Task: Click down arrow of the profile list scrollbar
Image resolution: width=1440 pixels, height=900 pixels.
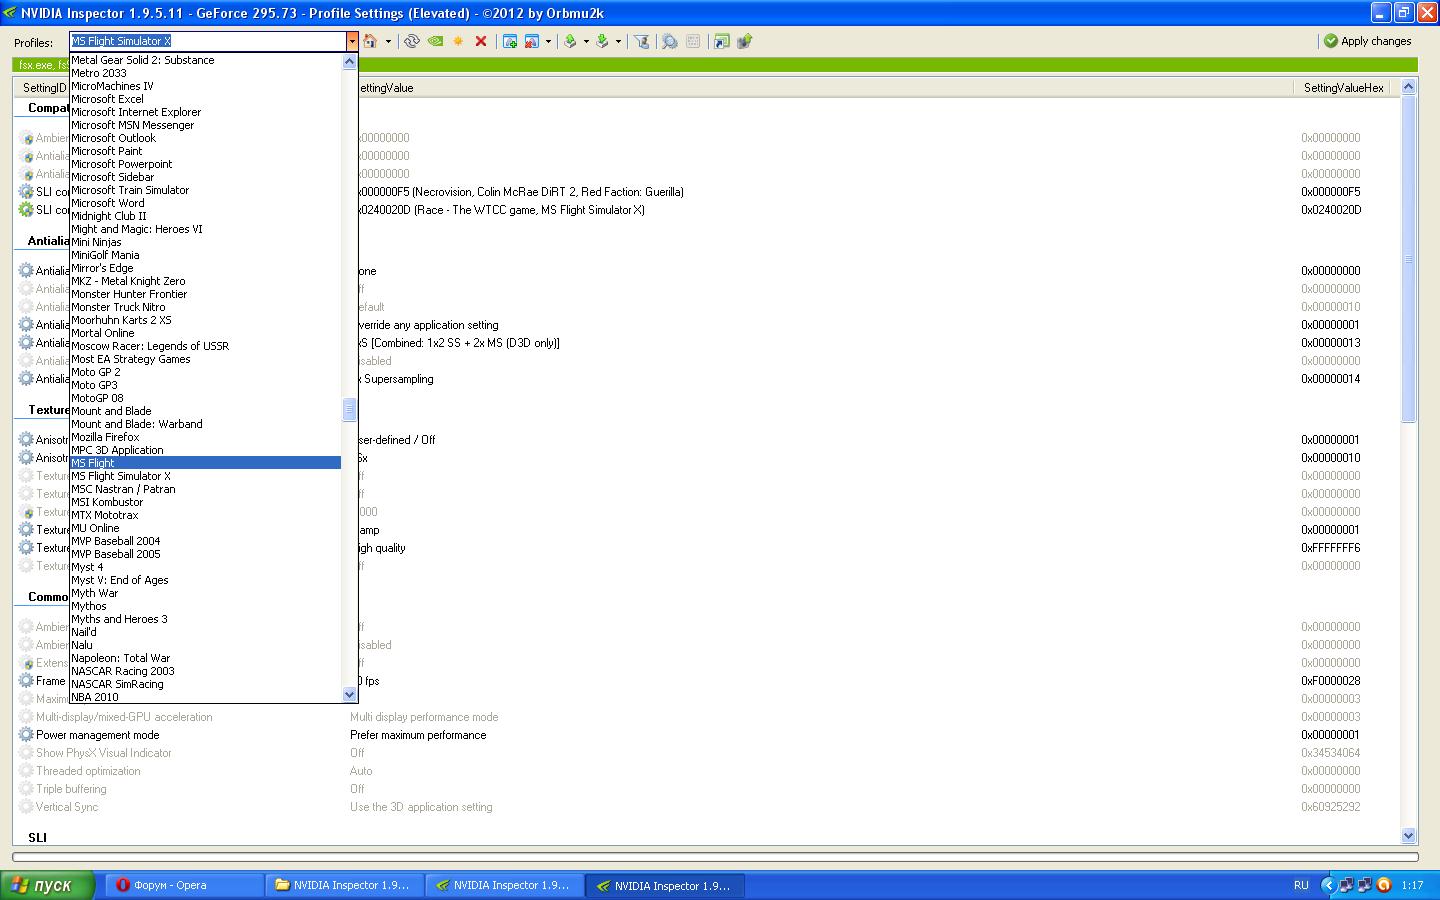Action: coord(349,694)
